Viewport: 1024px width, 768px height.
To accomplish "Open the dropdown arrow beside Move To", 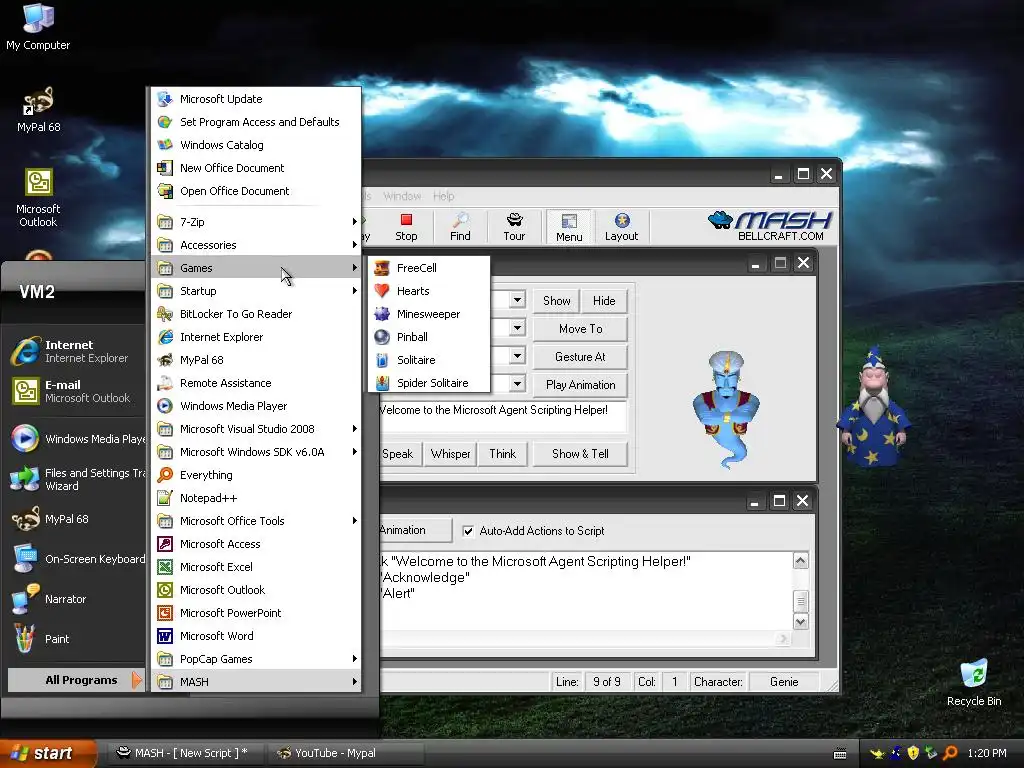I will [x=517, y=328].
